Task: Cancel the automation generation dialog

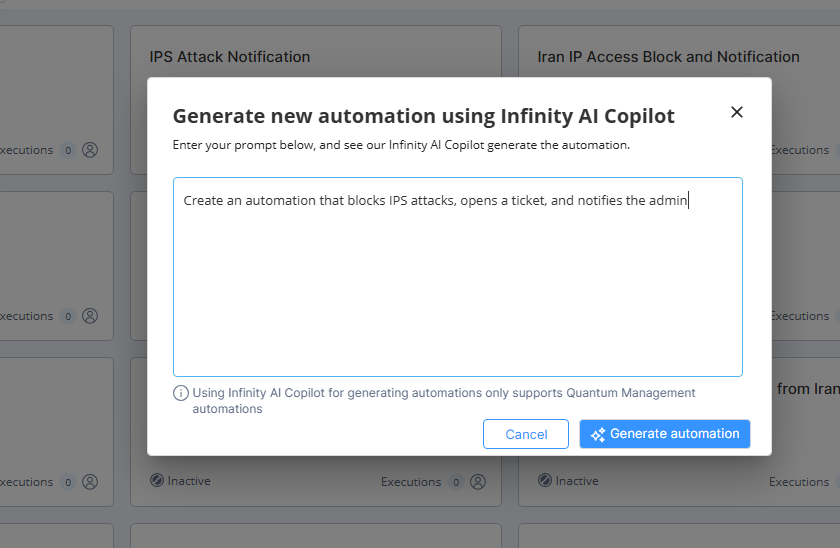Action: pos(526,434)
